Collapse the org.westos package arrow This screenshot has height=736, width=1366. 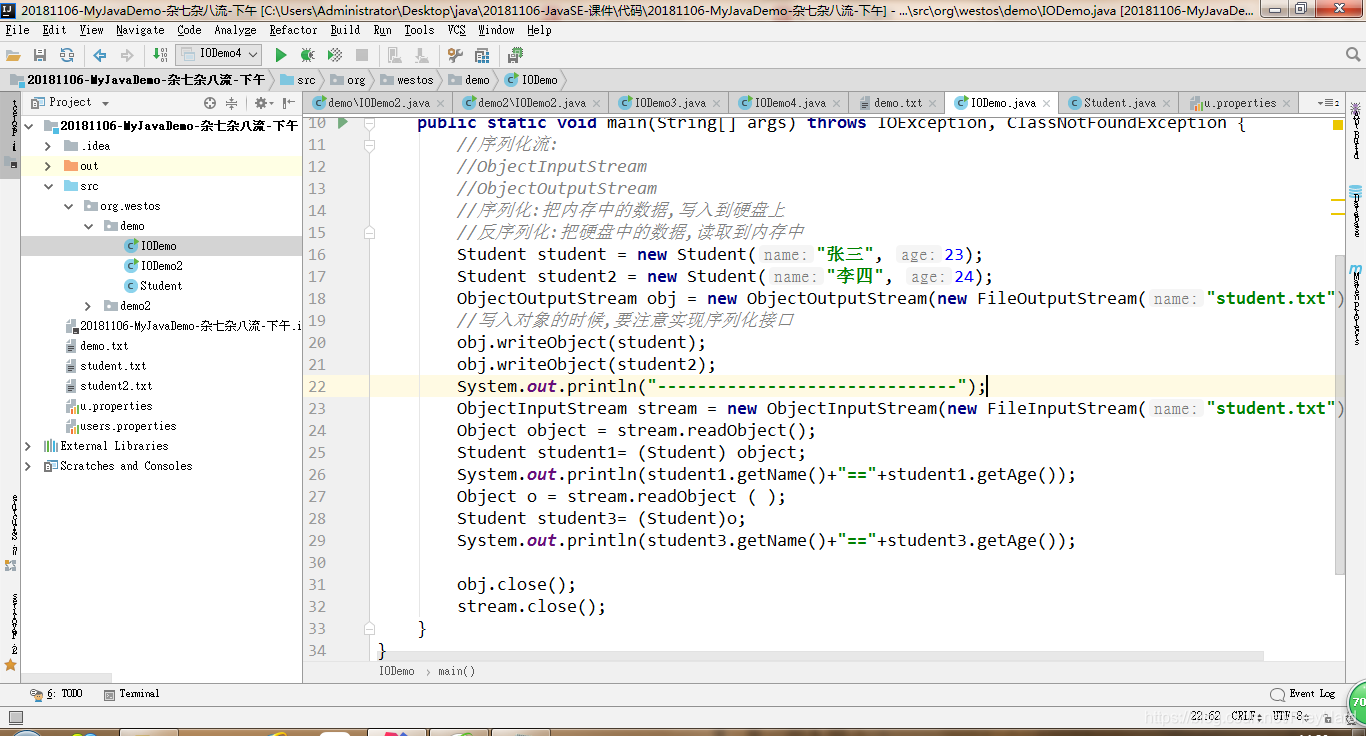click(68, 206)
